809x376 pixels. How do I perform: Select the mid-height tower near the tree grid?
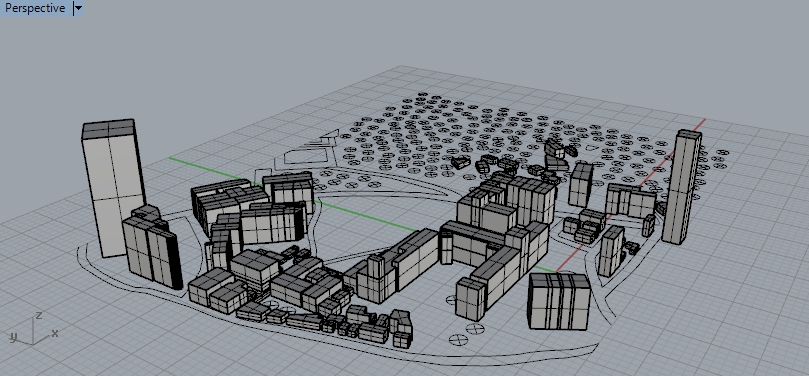581,185
